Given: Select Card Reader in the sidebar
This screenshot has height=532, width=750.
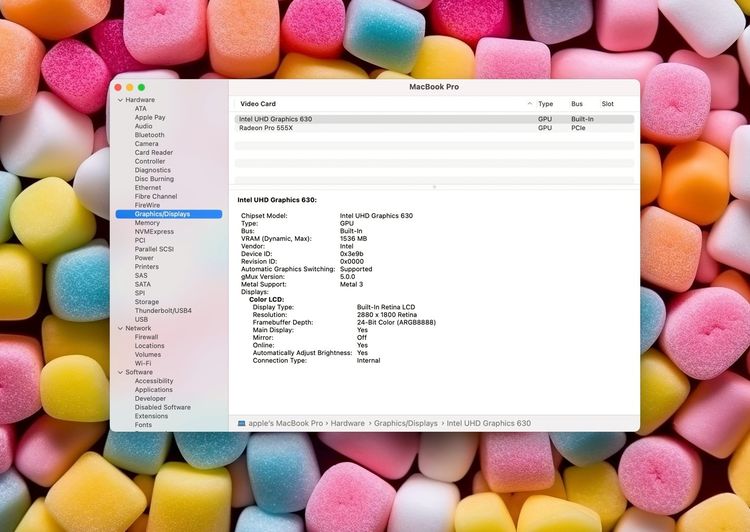Looking at the screenshot, I should 154,153.
